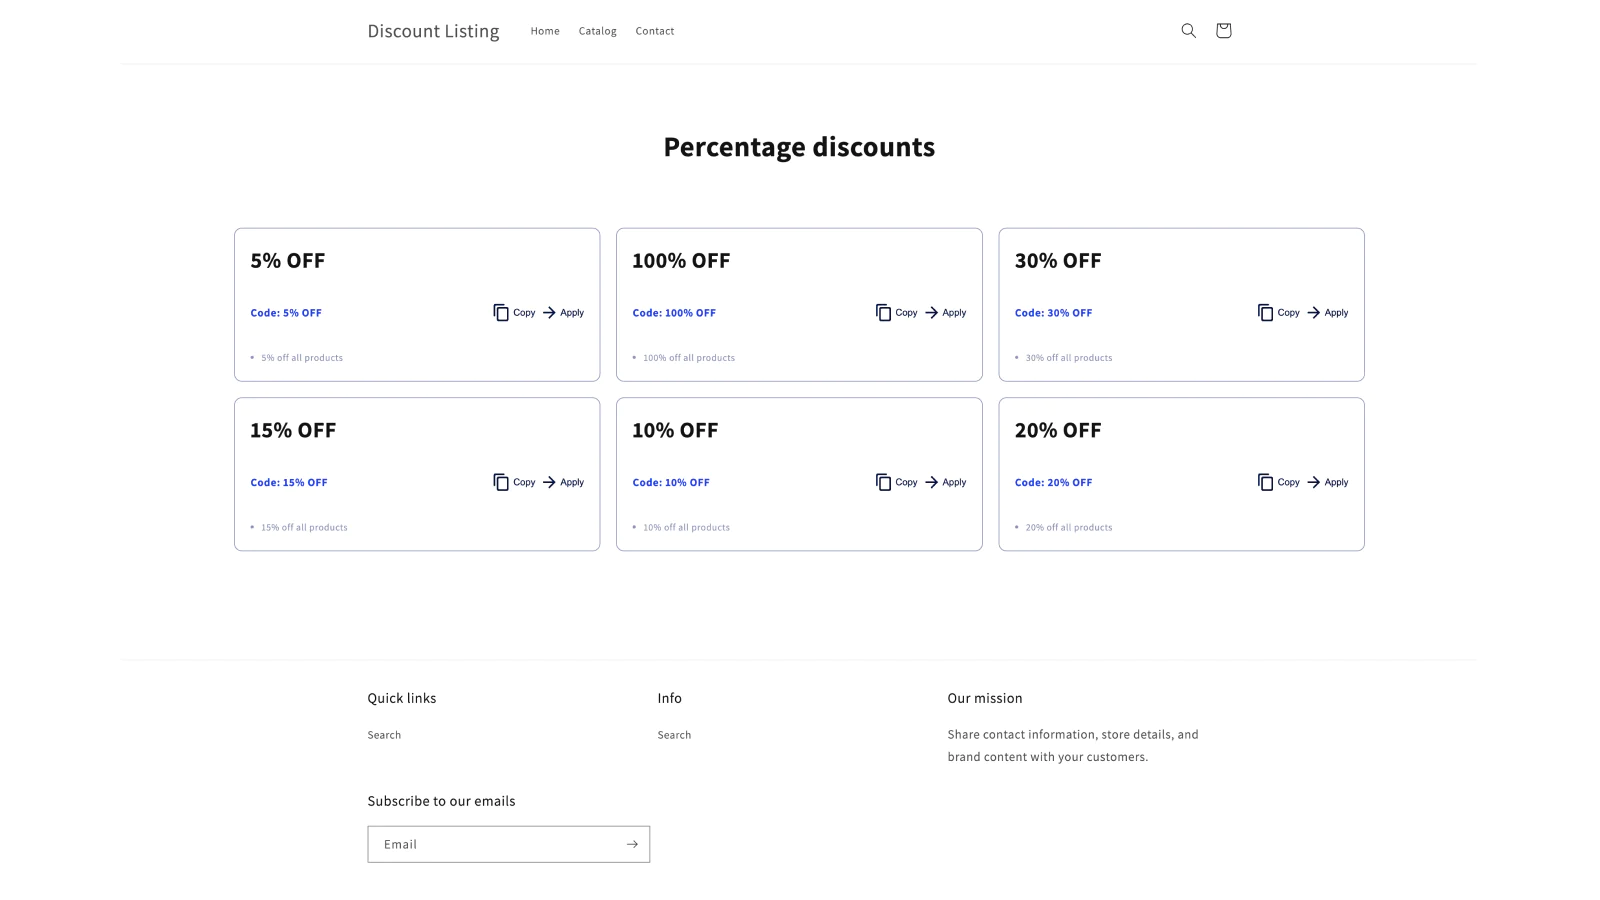Click the '5% OFF' card title

tap(288, 261)
